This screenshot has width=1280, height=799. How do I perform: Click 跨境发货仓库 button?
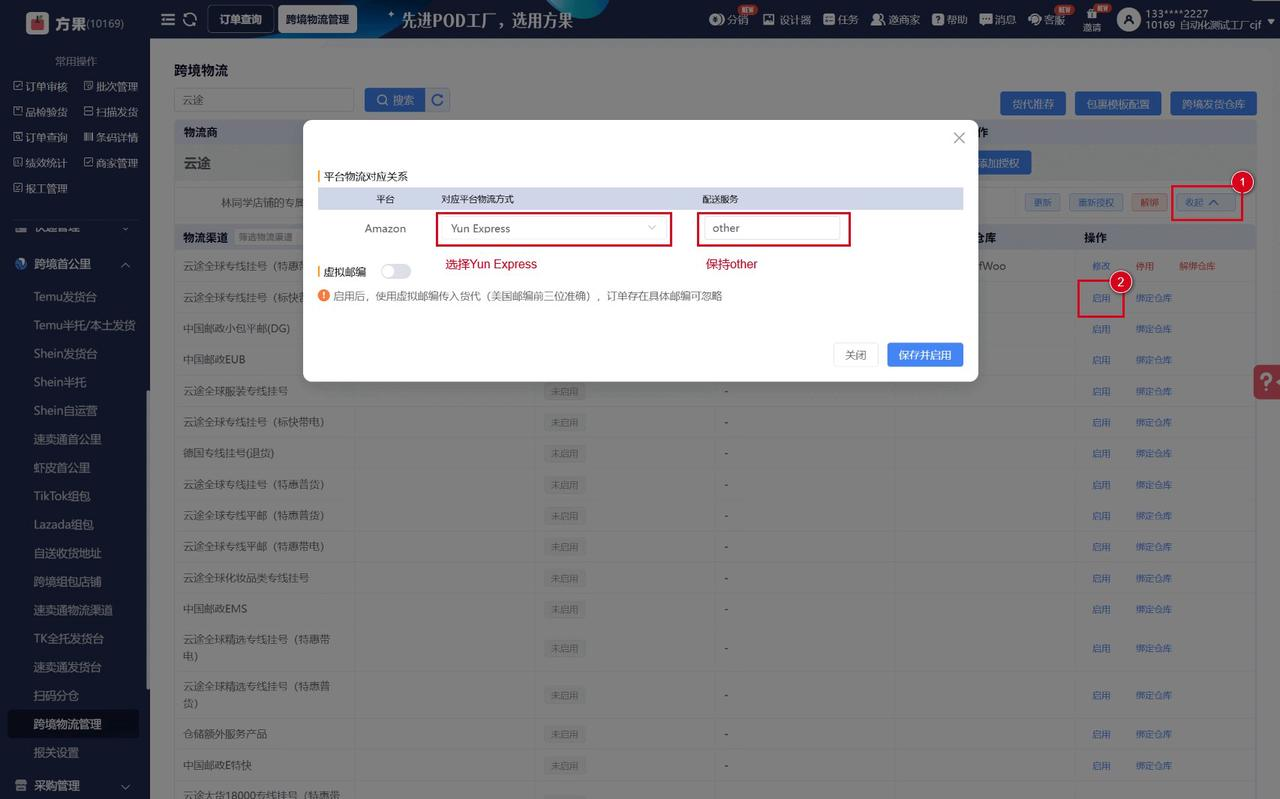pyautogui.click(x=1213, y=104)
